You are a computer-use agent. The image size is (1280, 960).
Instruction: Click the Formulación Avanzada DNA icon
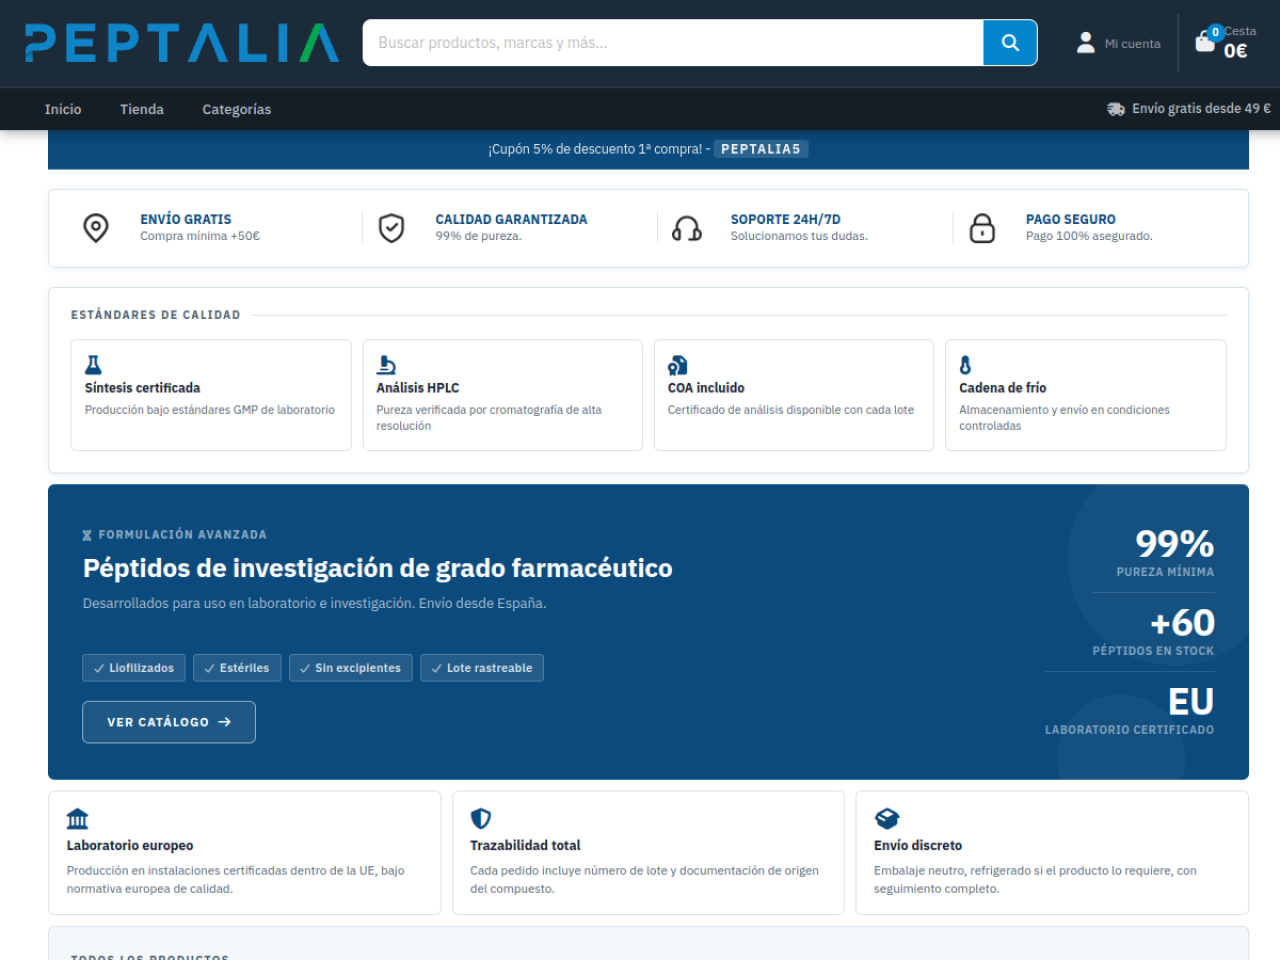click(87, 535)
